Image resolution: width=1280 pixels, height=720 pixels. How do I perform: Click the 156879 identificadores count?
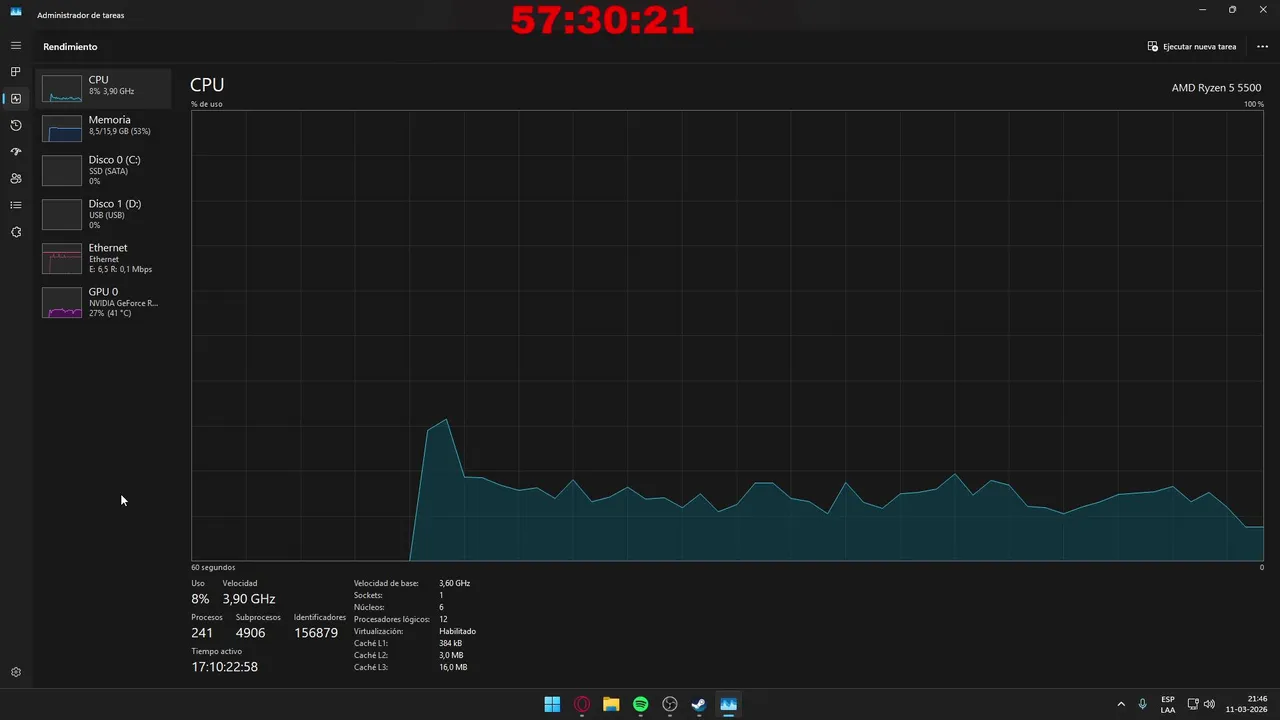[316, 633]
